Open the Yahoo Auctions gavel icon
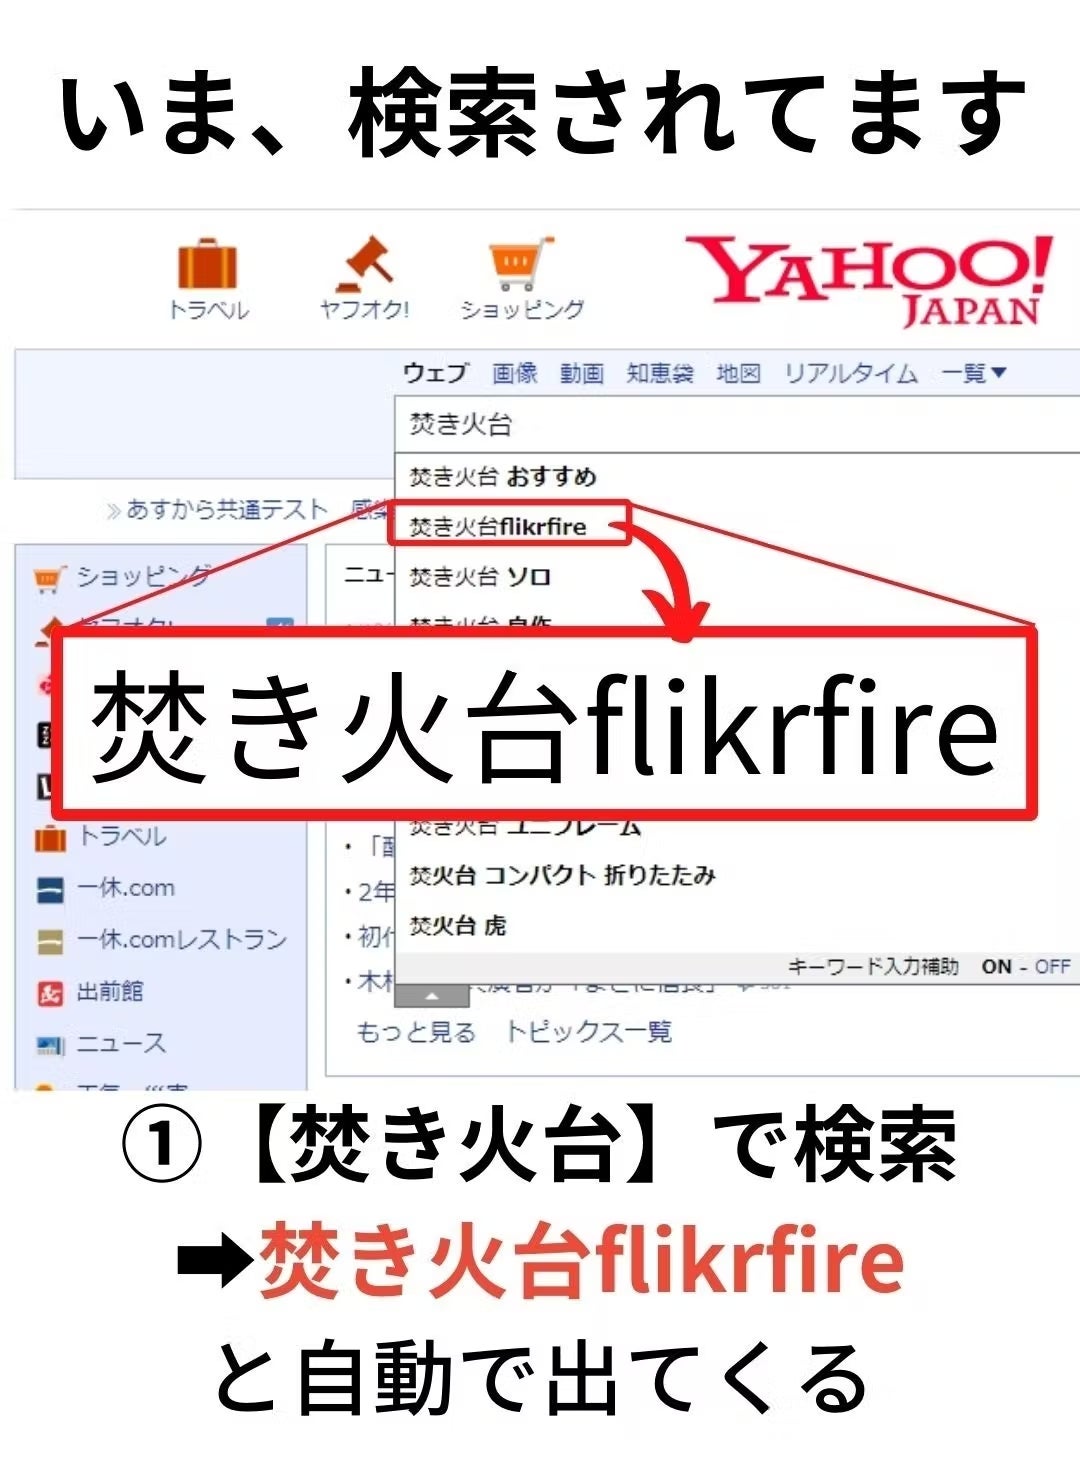This screenshot has width=1080, height=1484. (364, 262)
